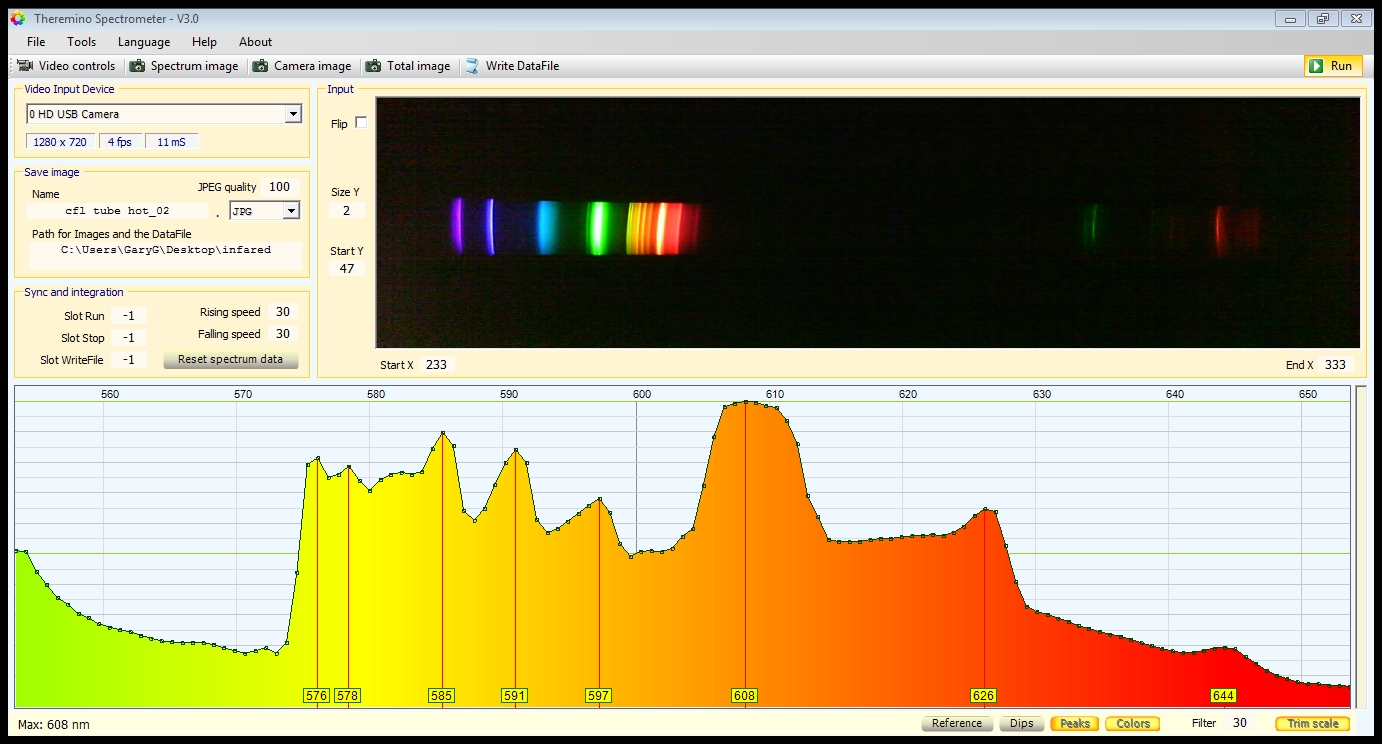Screen dimensions: 1382x744
Task: Click the Write DataFile icon
Action: 472,66
